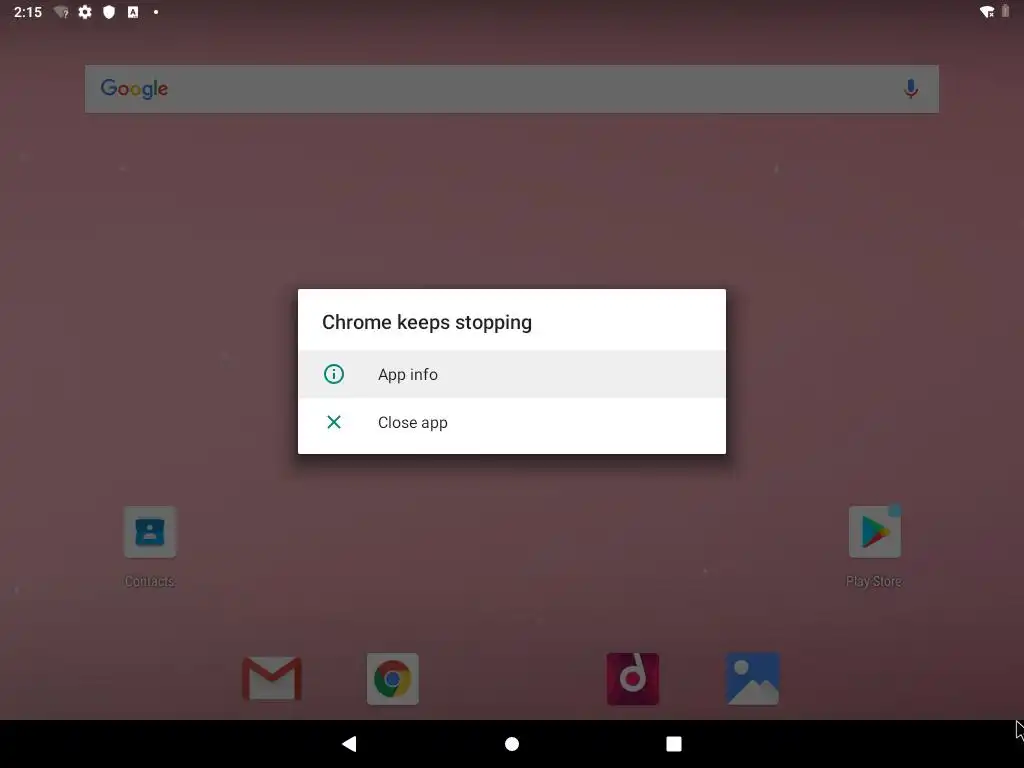Tap the Play Store label text
The image size is (1024, 768).
874,581
